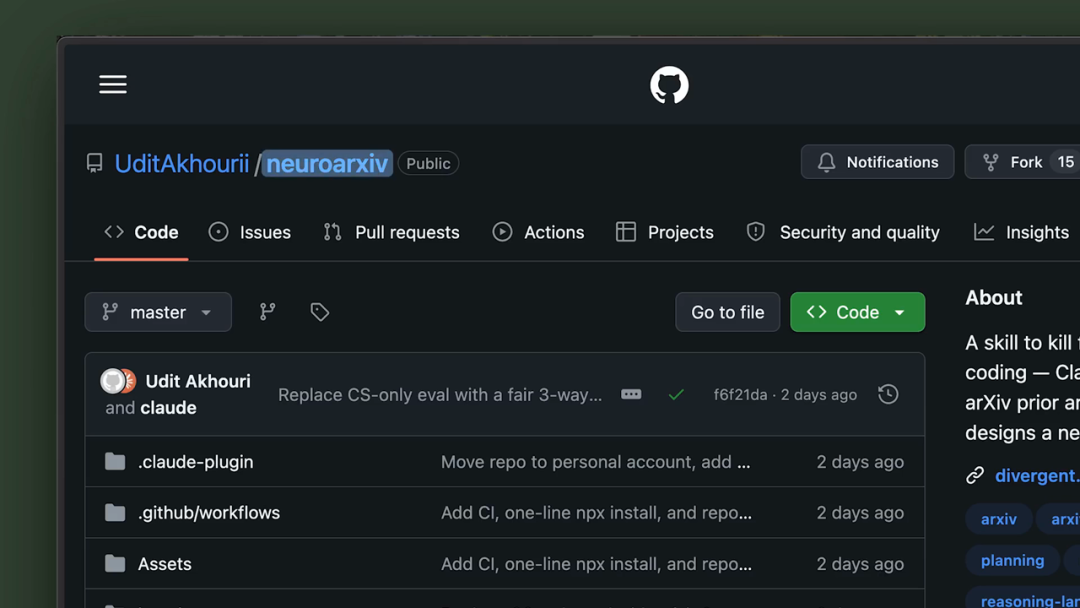Switch to the Pull requests tab
Viewport: 1080px width, 608px height.
pyautogui.click(x=391, y=233)
